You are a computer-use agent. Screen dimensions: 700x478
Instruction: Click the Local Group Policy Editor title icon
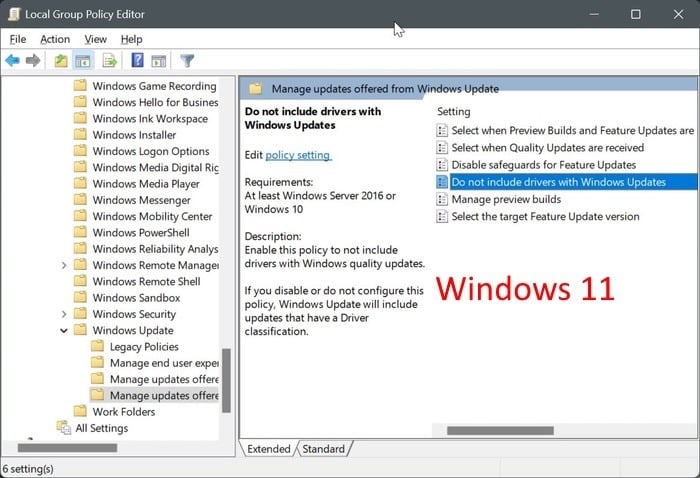point(13,14)
